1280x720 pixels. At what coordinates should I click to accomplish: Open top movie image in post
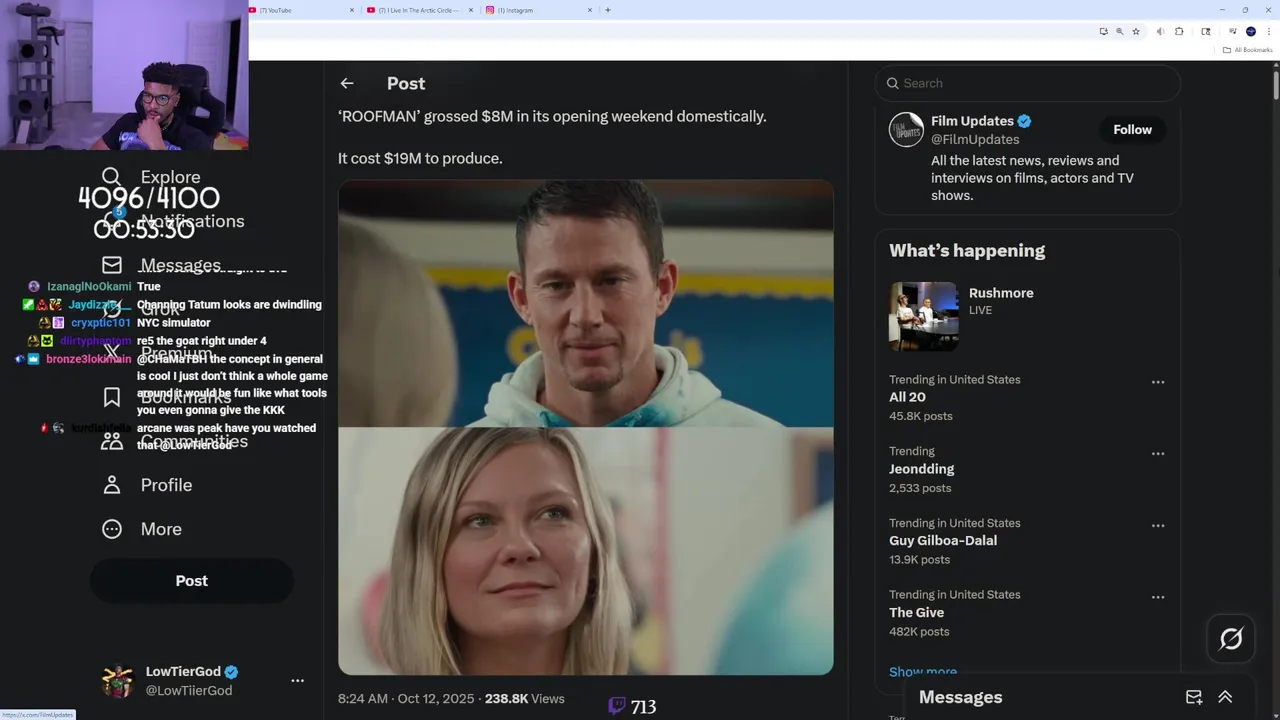pyautogui.click(x=585, y=303)
